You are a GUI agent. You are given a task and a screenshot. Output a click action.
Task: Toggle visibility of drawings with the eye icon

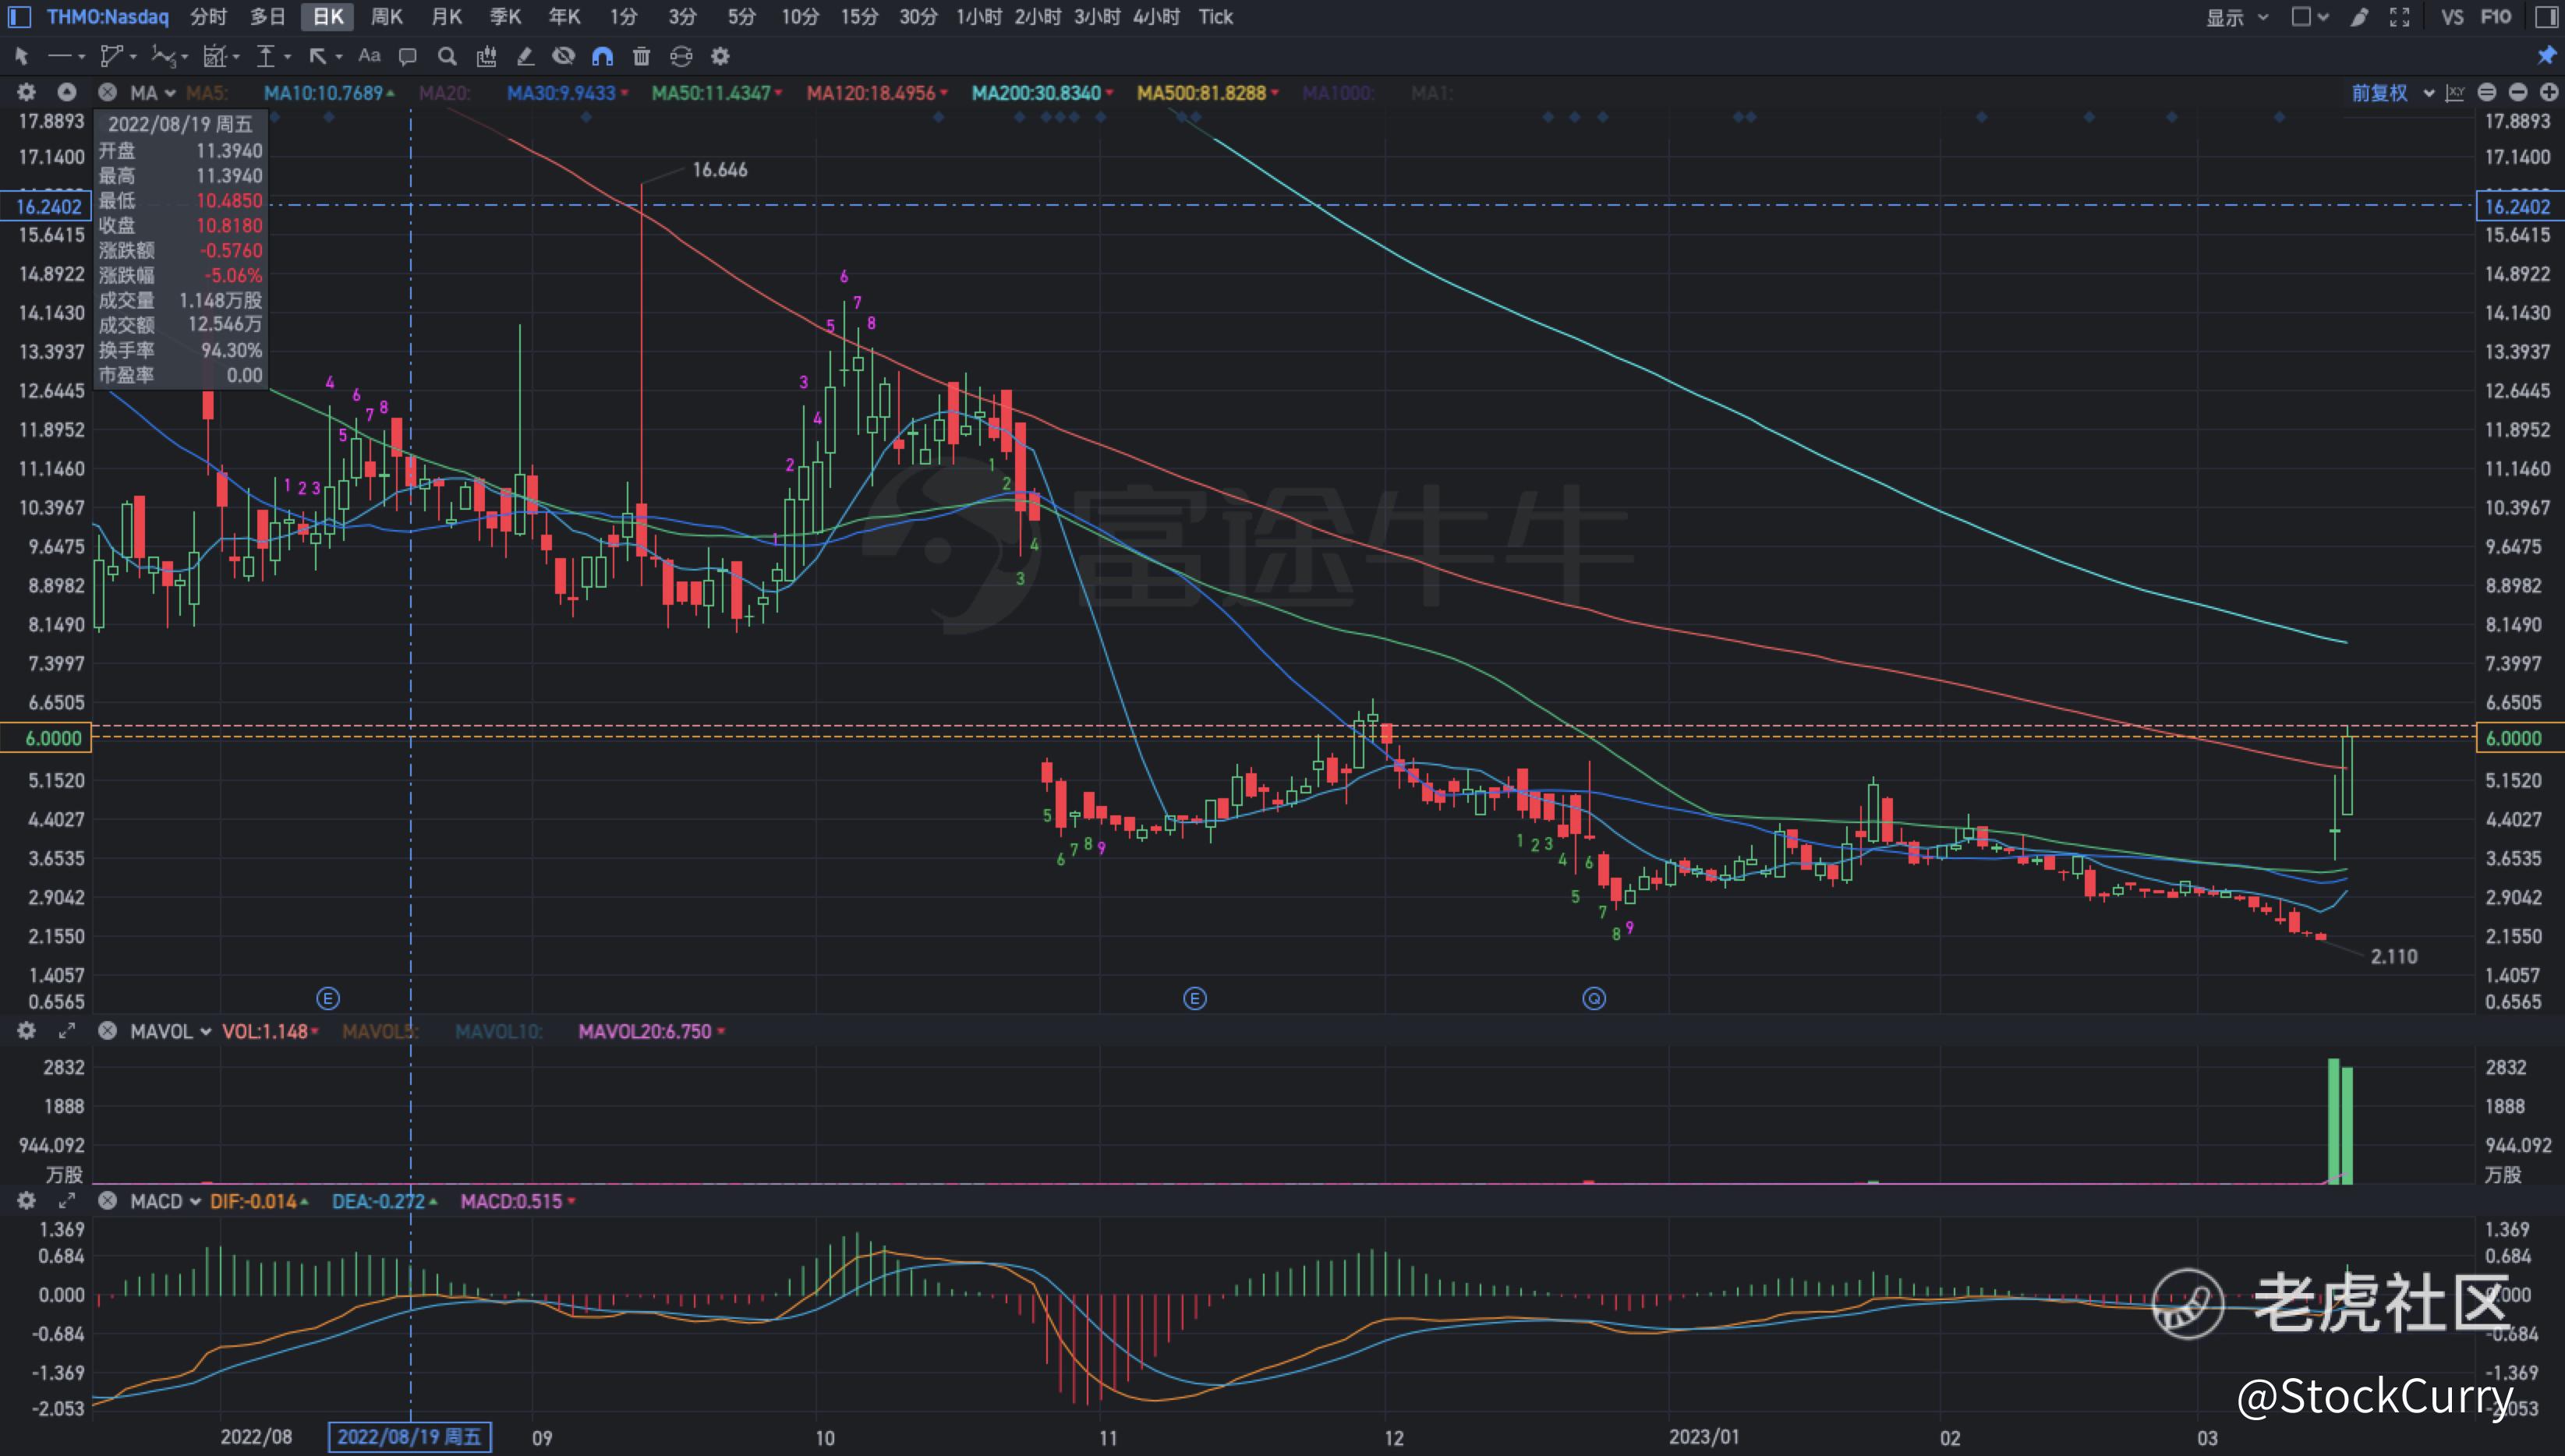tap(564, 56)
